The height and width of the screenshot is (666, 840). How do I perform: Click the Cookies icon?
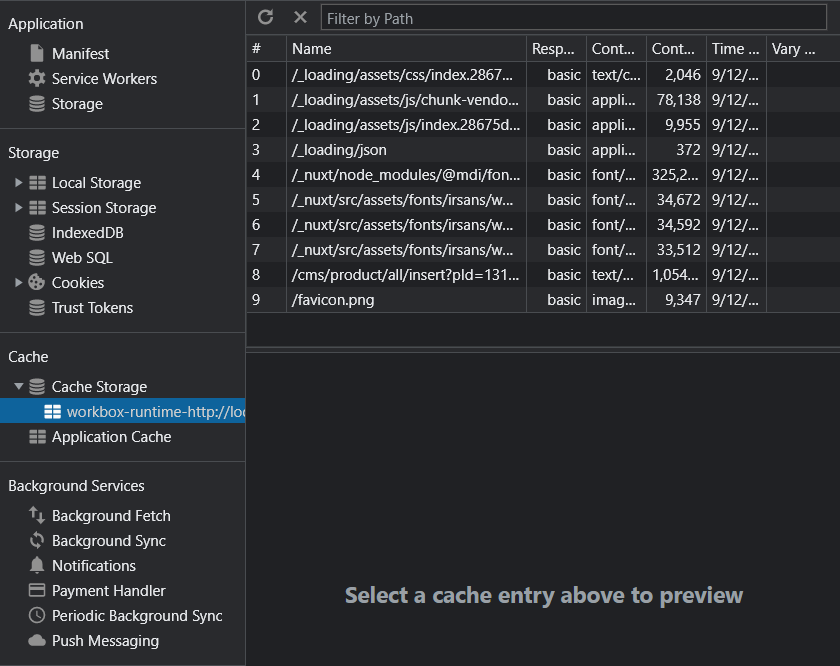tap(37, 283)
